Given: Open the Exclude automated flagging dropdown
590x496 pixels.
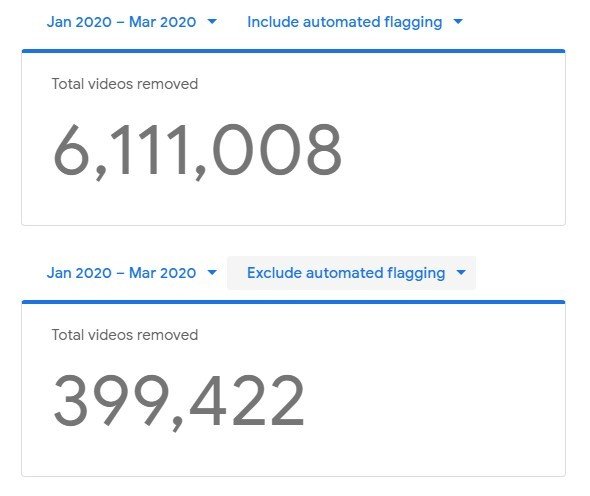Looking at the screenshot, I should [x=351, y=273].
